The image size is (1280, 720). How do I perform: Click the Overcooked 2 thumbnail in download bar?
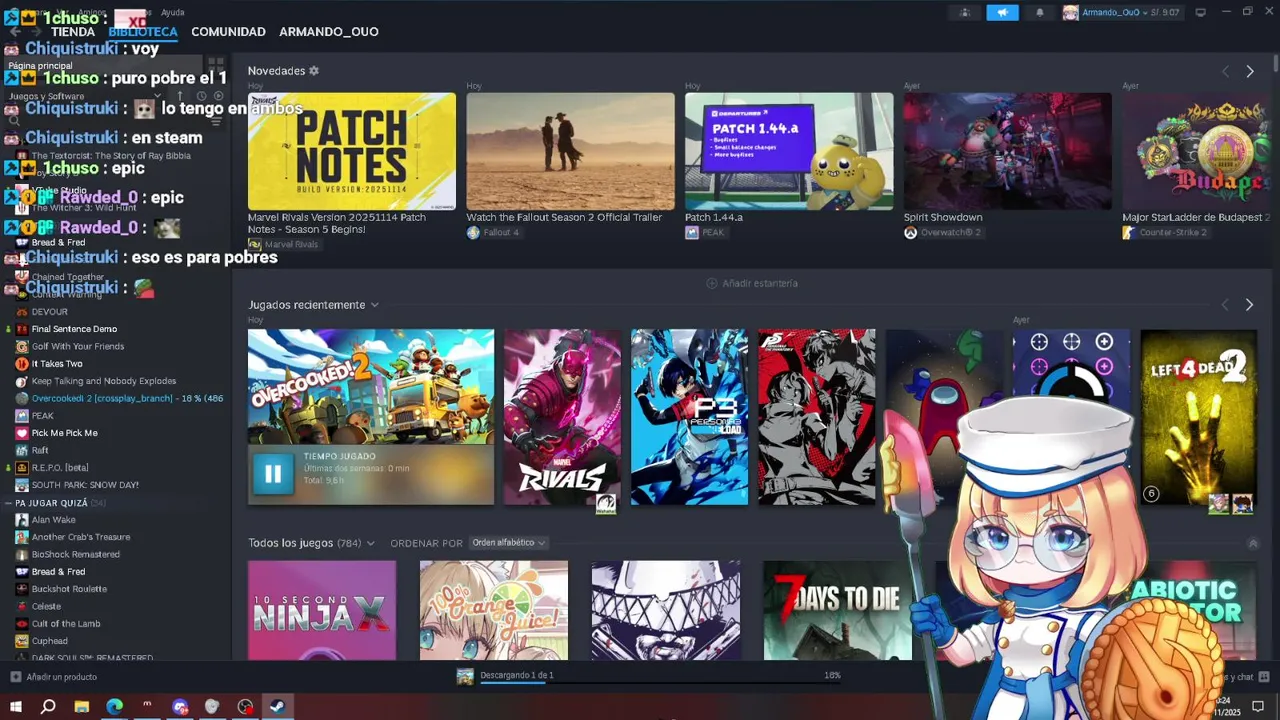pos(465,677)
